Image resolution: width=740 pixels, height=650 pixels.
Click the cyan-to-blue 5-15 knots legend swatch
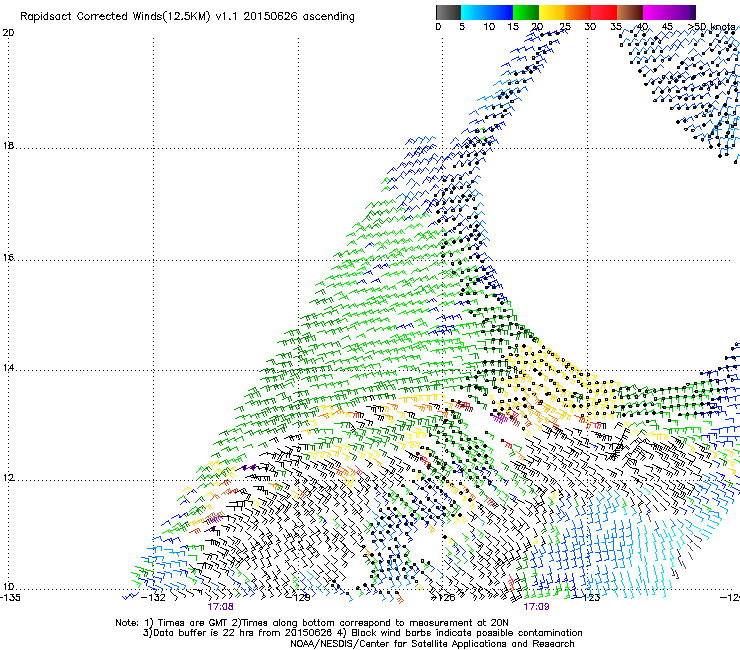pyautogui.click(x=487, y=12)
